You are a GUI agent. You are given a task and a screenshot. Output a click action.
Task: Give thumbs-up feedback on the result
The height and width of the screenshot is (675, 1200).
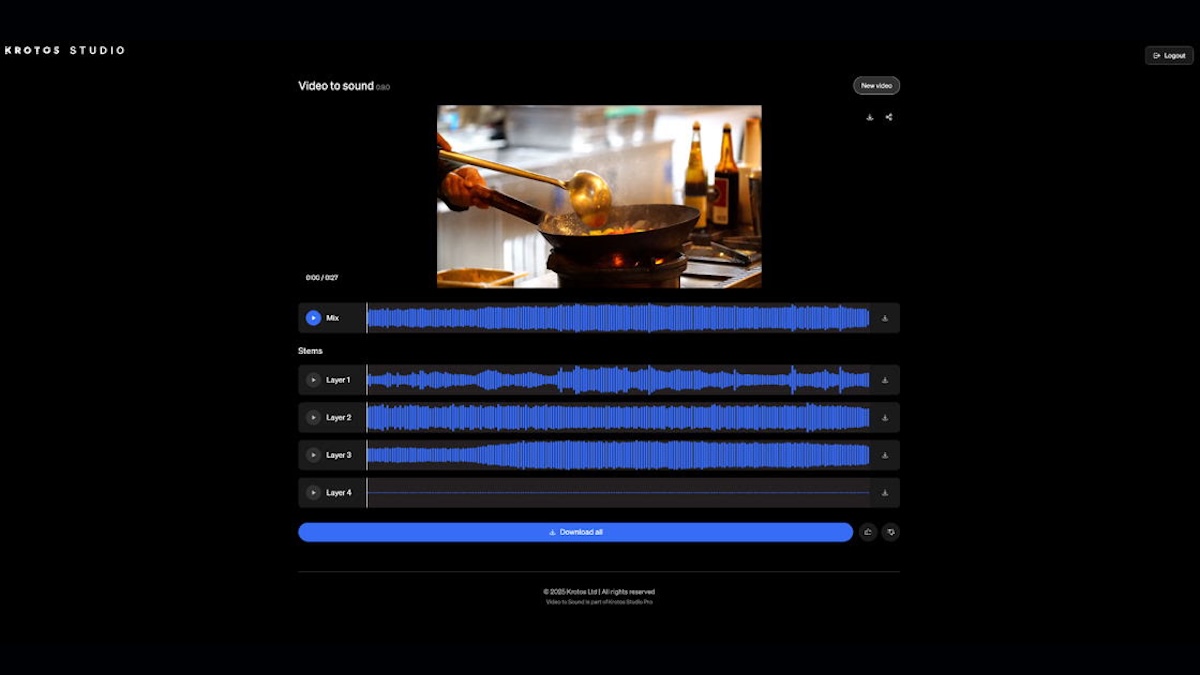point(868,531)
